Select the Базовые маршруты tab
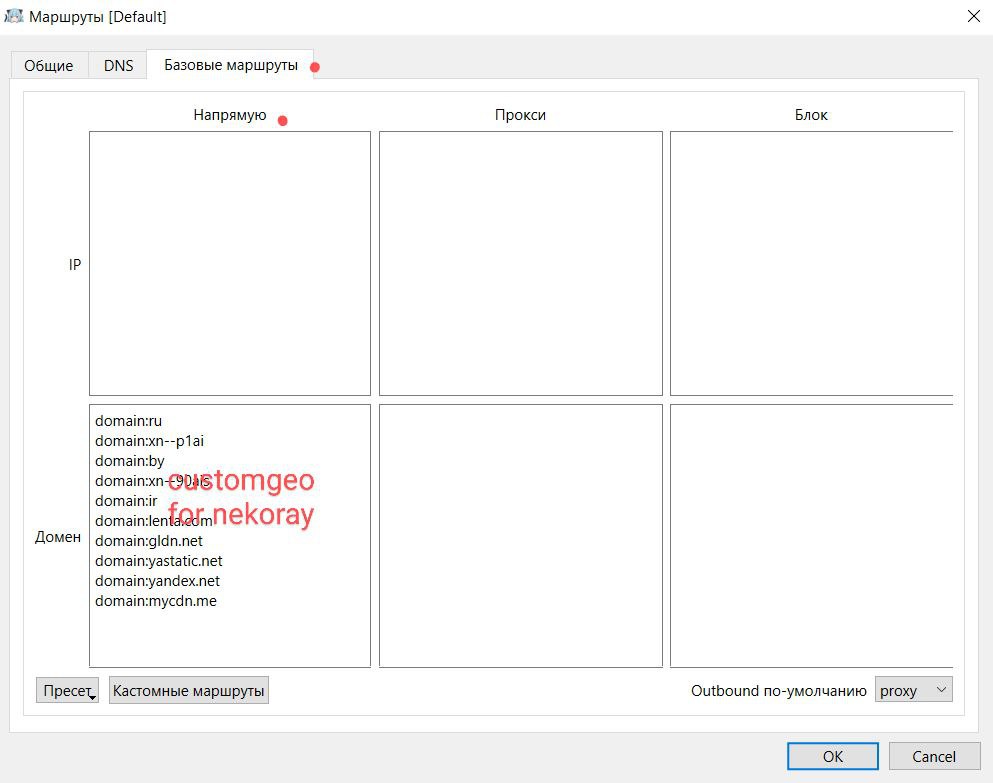The height and width of the screenshot is (783, 993). click(x=230, y=65)
